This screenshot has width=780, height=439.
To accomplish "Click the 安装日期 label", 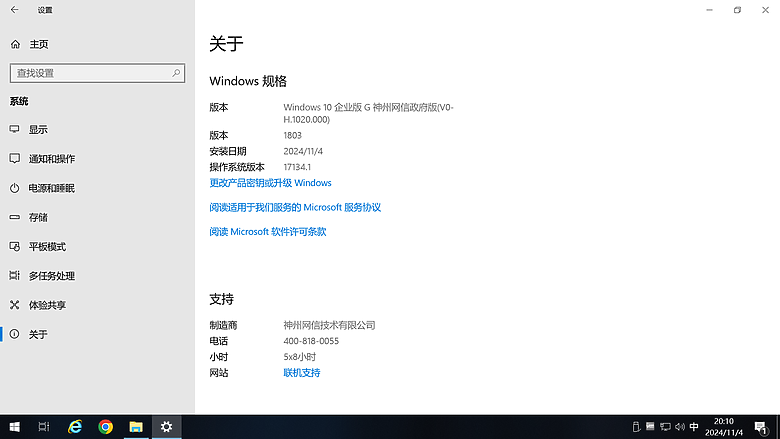I will click(228, 151).
